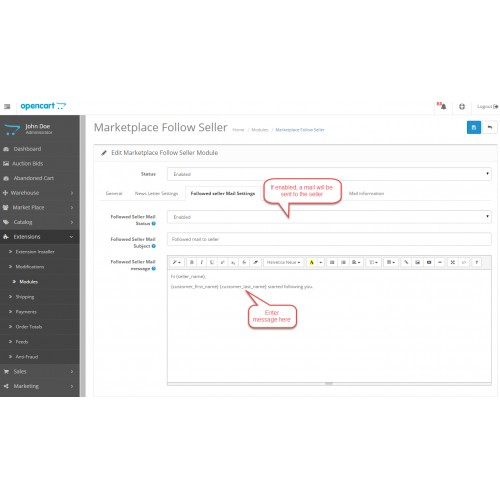Open the Helvetica Neue font dropdown
This screenshot has height=500, width=500.
[284, 263]
